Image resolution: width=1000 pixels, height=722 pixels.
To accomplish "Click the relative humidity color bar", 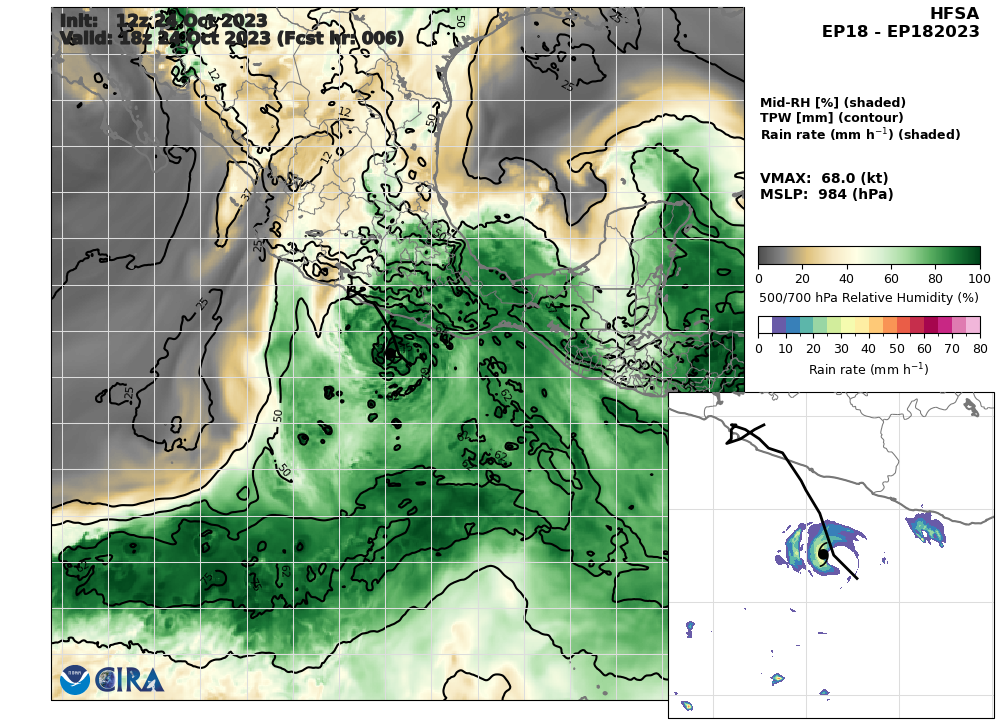I will (x=869, y=256).
